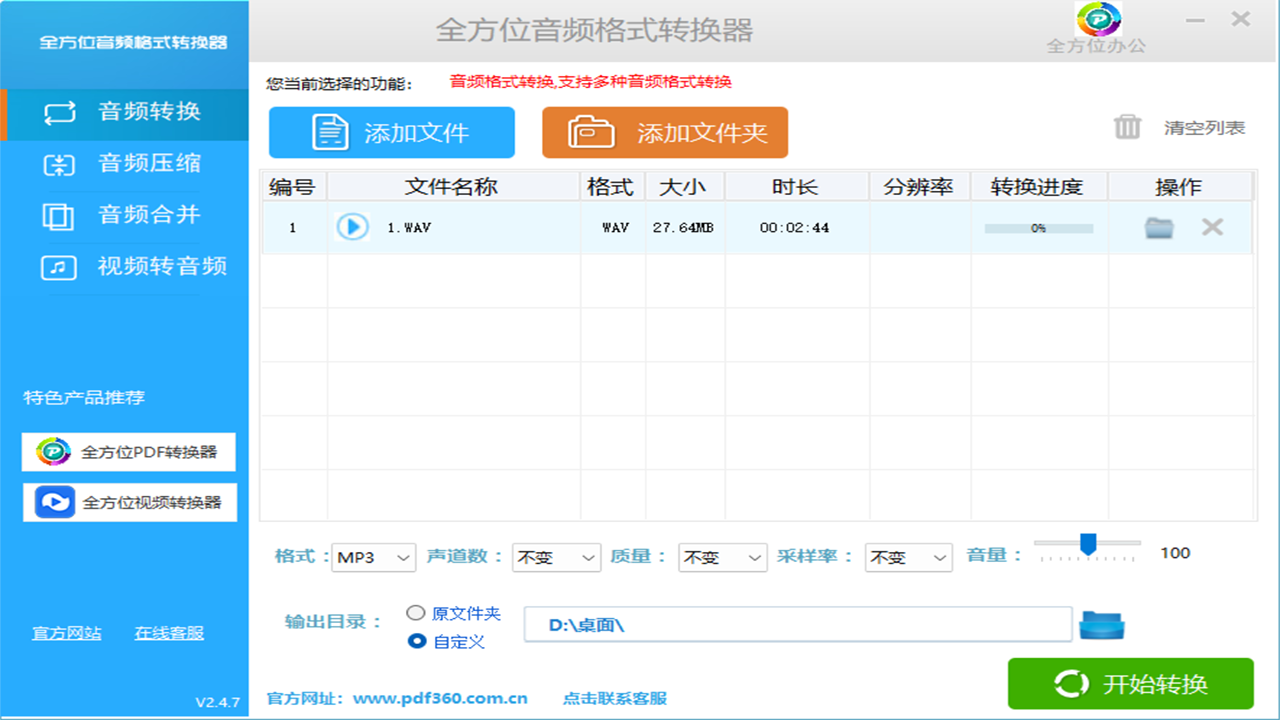This screenshot has width=1280, height=720.
Task: Browse for output directory folder icon
Action: click(1102, 625)
